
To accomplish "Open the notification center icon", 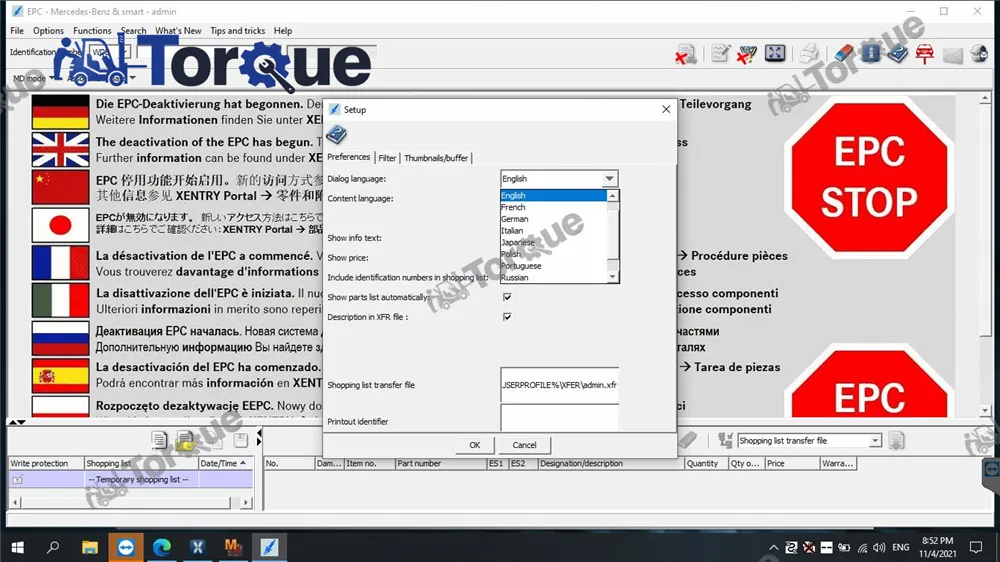I will tap(976, 547).
